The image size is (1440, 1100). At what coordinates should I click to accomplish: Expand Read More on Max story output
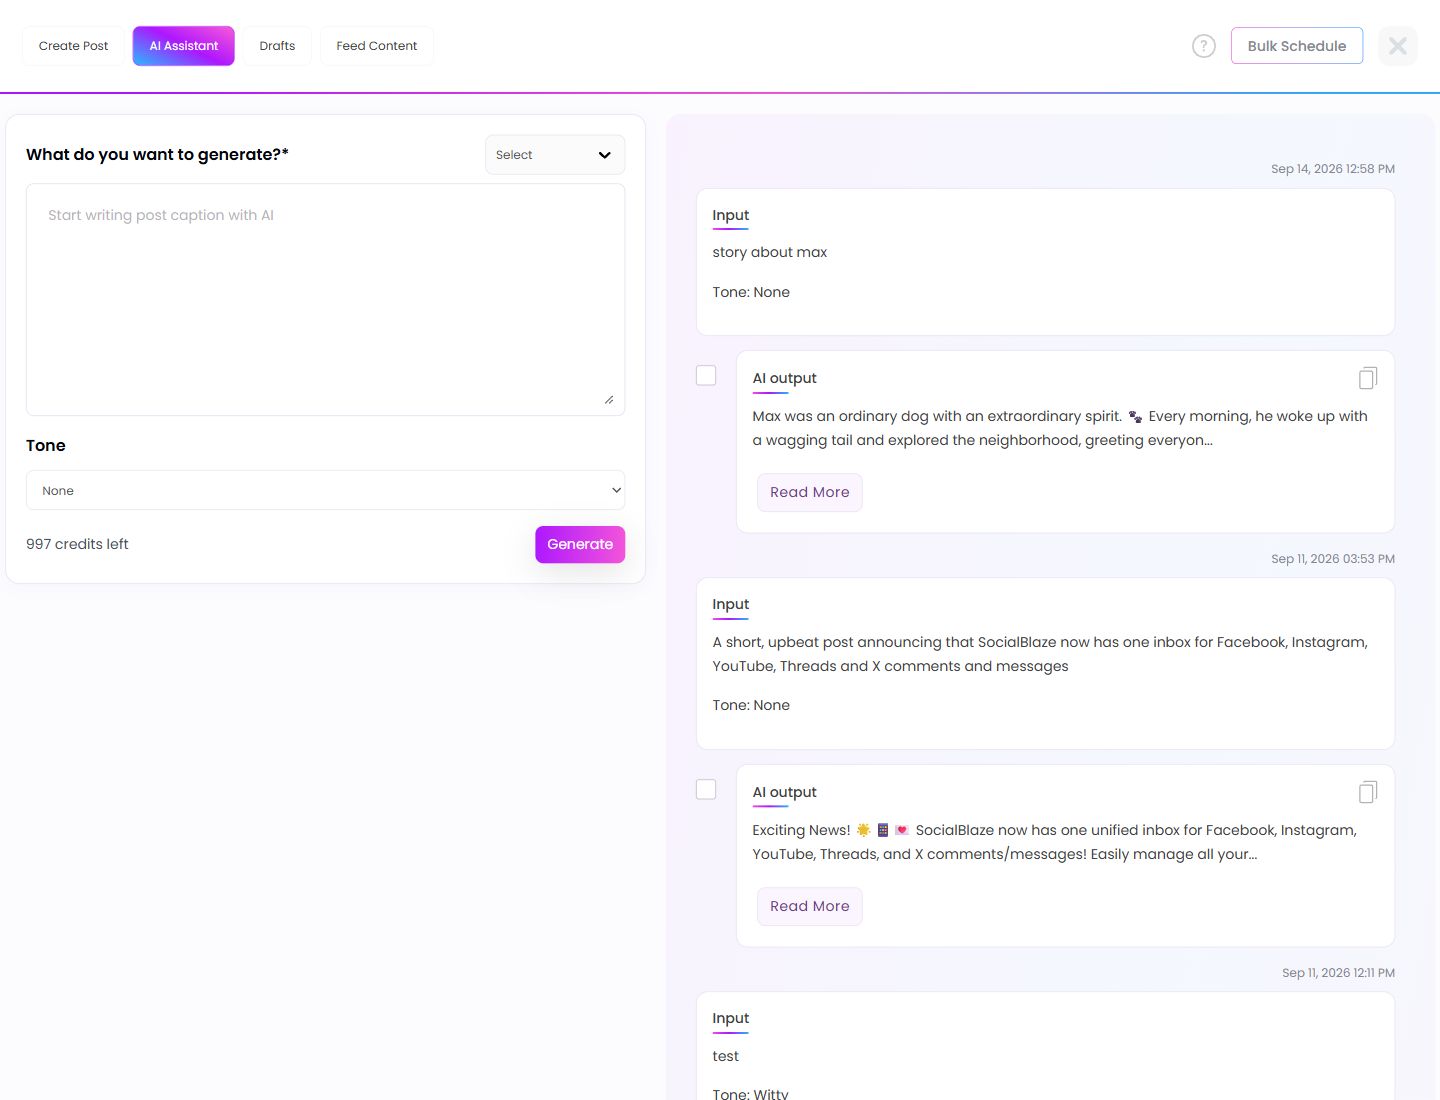810,492
